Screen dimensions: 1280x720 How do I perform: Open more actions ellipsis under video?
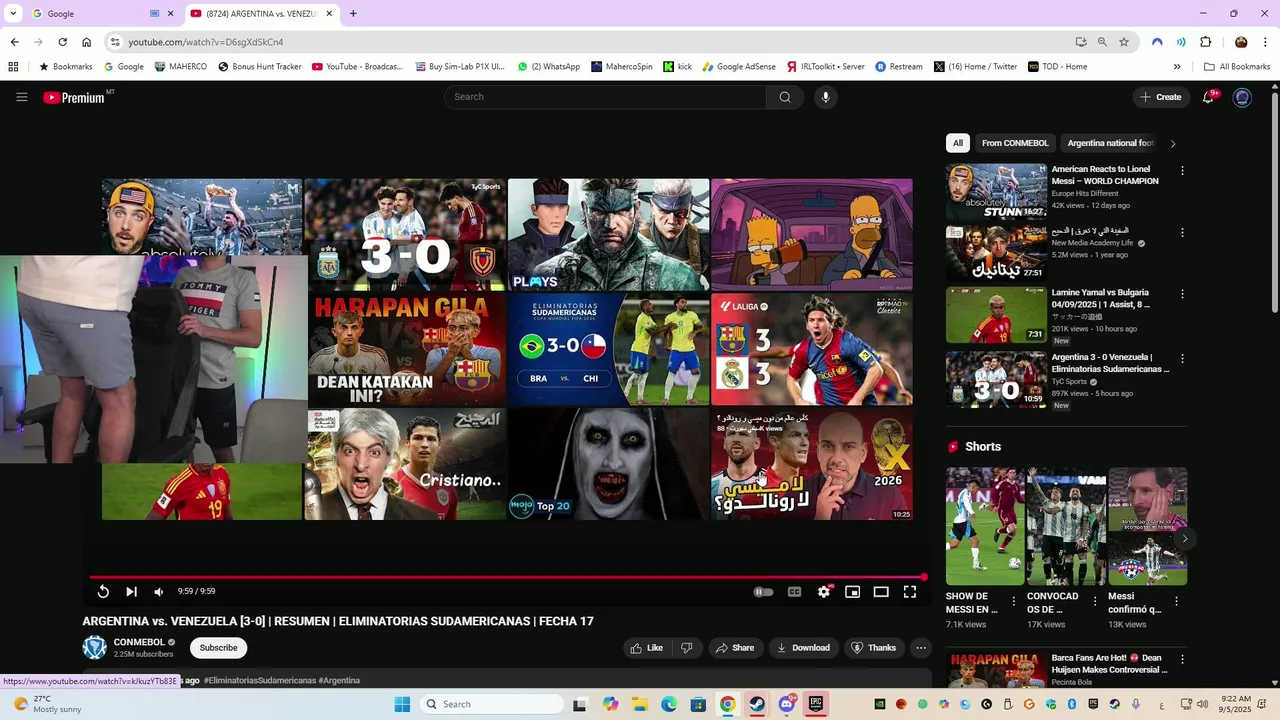pyautogui.click(x=921, y=648)
